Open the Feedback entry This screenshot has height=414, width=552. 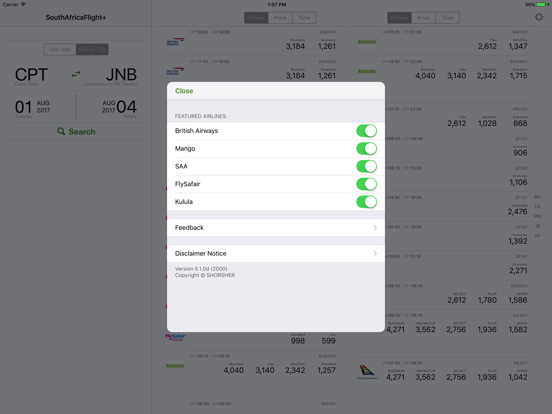pyautogui.click(x=276, y=227)
